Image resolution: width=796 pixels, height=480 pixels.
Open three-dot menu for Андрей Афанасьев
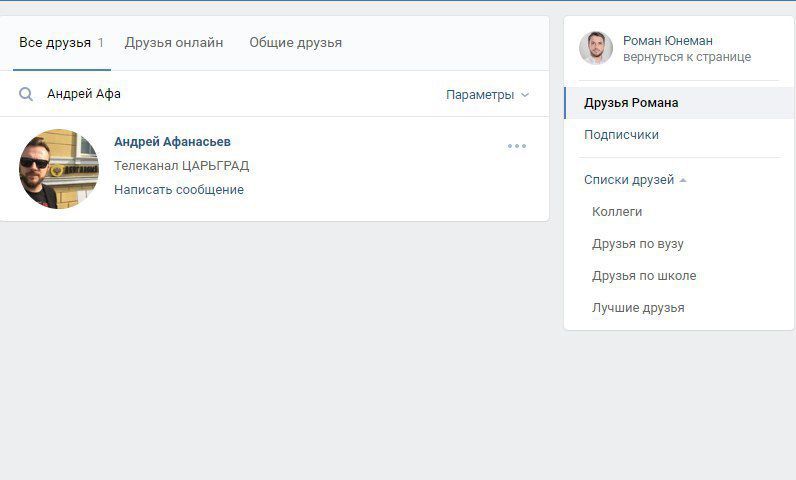517,146
